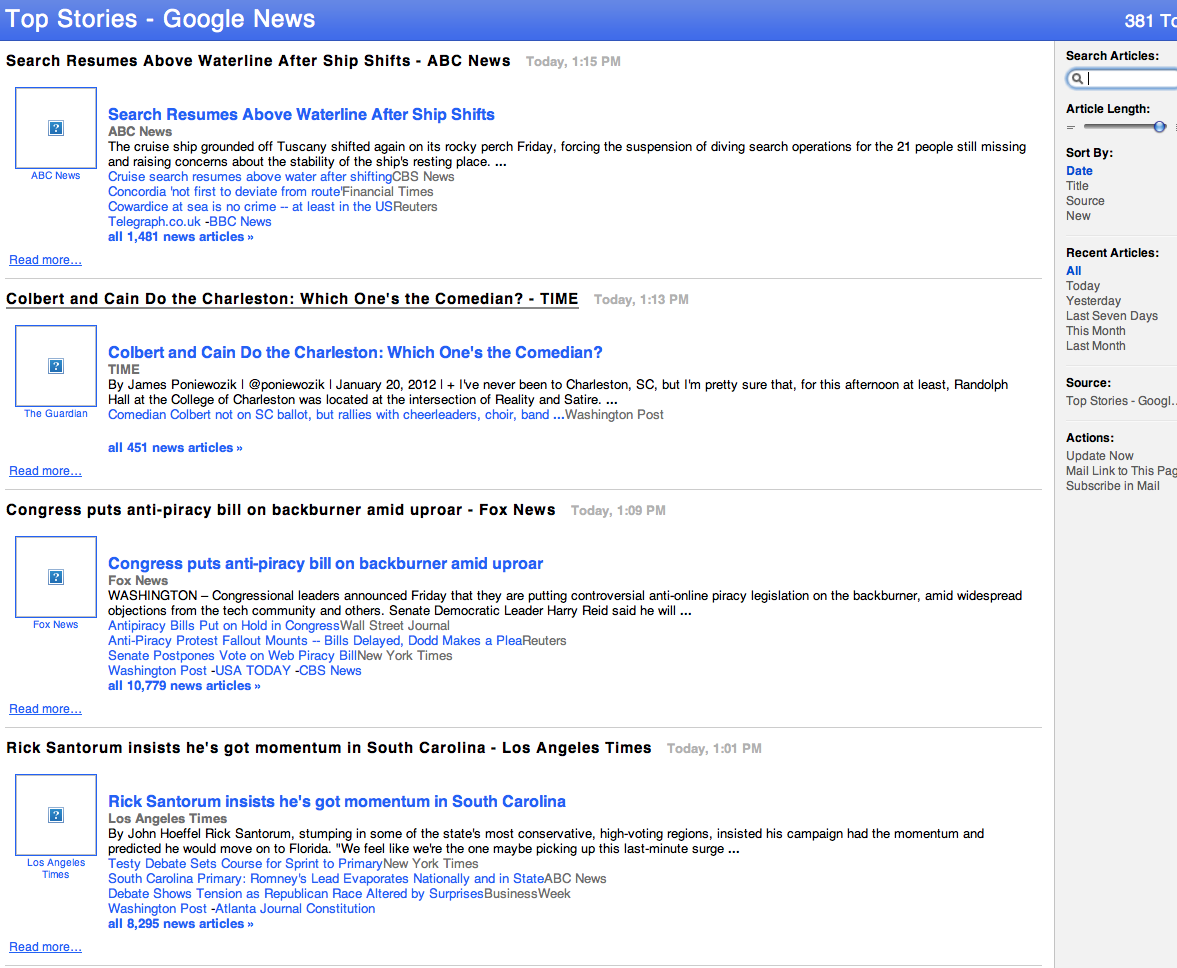The width and height of the screenshot is (1177, 968).
Task: Open blue Congress puts anti-piracy bill headline link
Action: click(326, 564)
